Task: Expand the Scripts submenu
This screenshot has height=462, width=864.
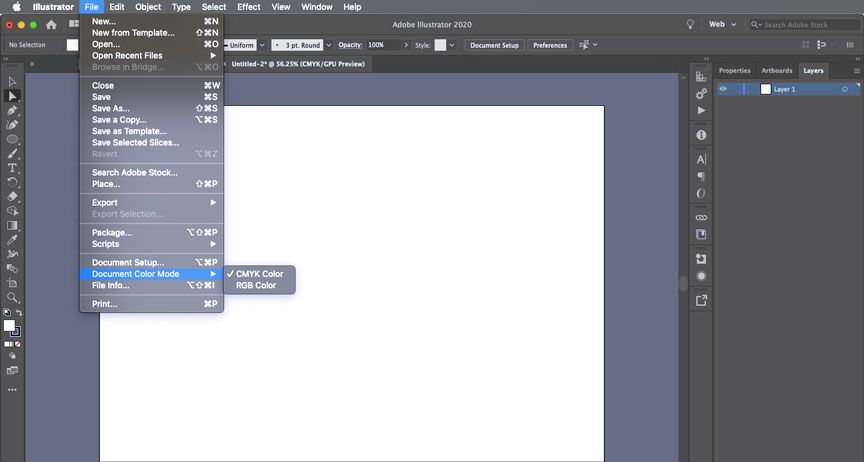Action: 152,244
